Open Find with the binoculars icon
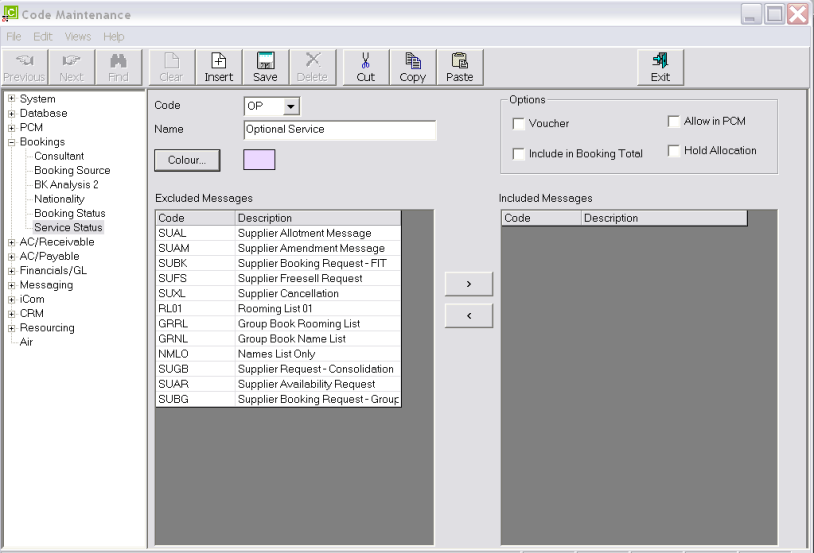This screenshot has width=814, height=553. click(118, 68)
